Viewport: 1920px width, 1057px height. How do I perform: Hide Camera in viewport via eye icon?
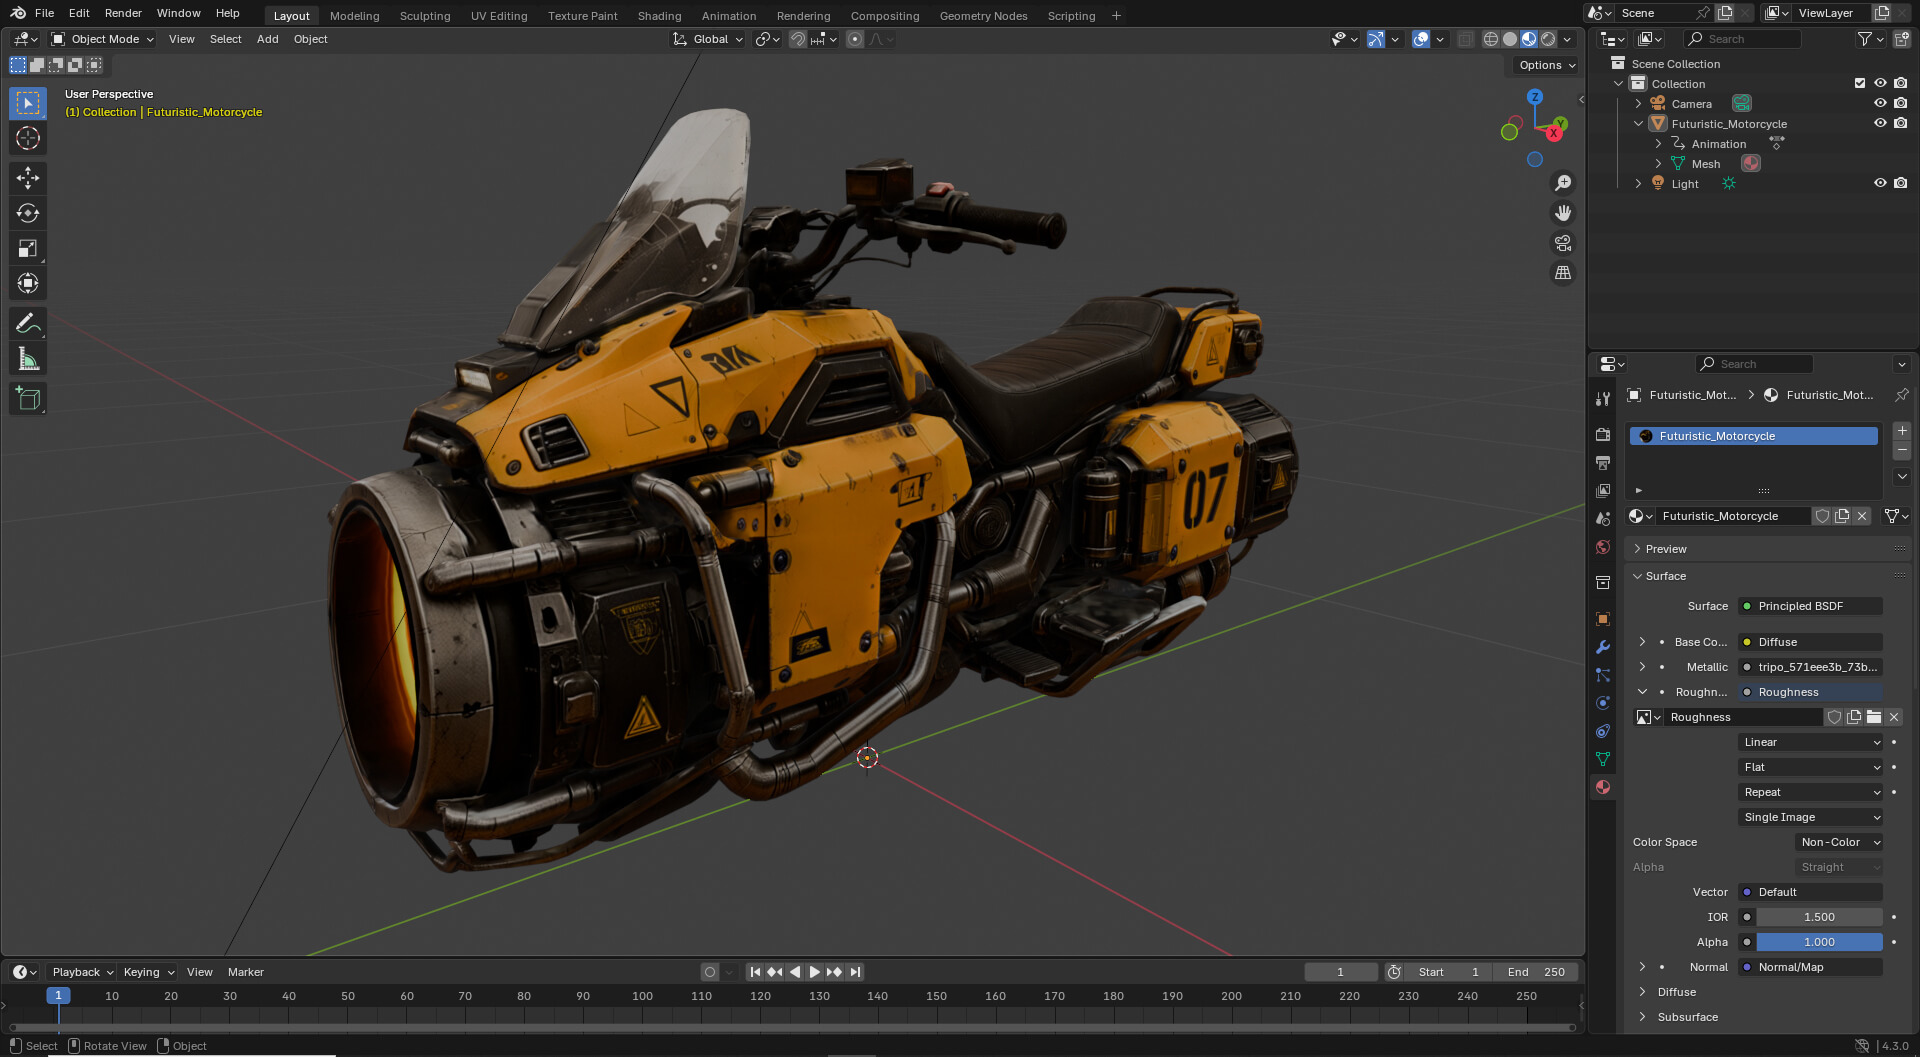pos(1880,103)
